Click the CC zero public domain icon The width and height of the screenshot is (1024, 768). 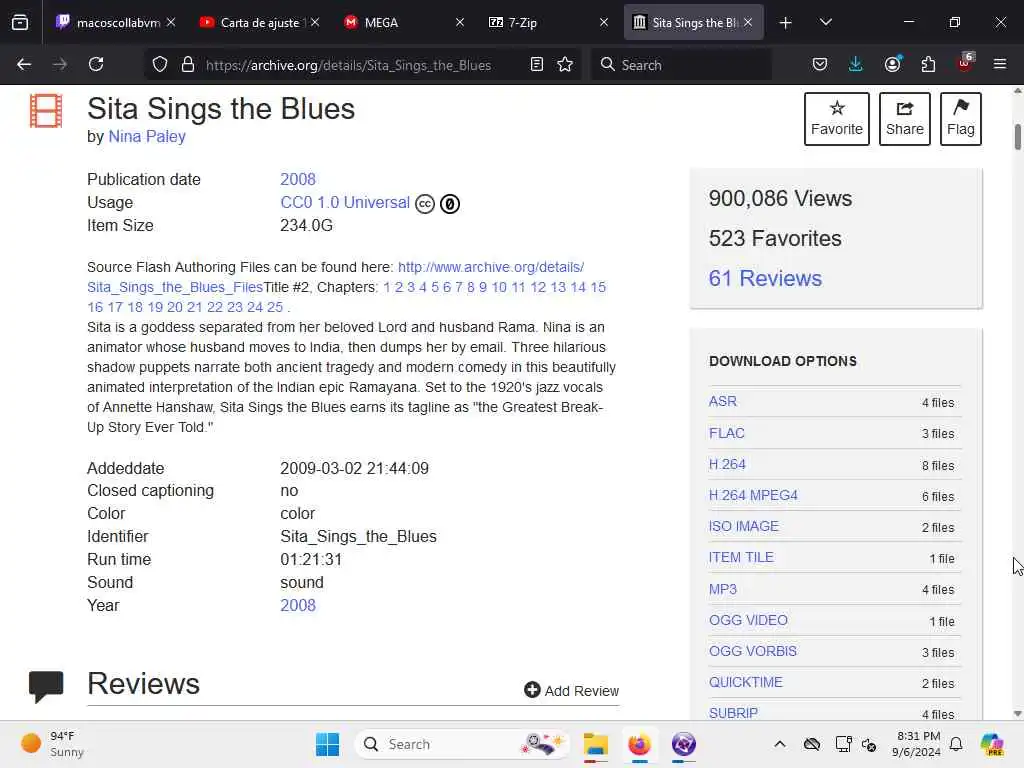point(449,204)
